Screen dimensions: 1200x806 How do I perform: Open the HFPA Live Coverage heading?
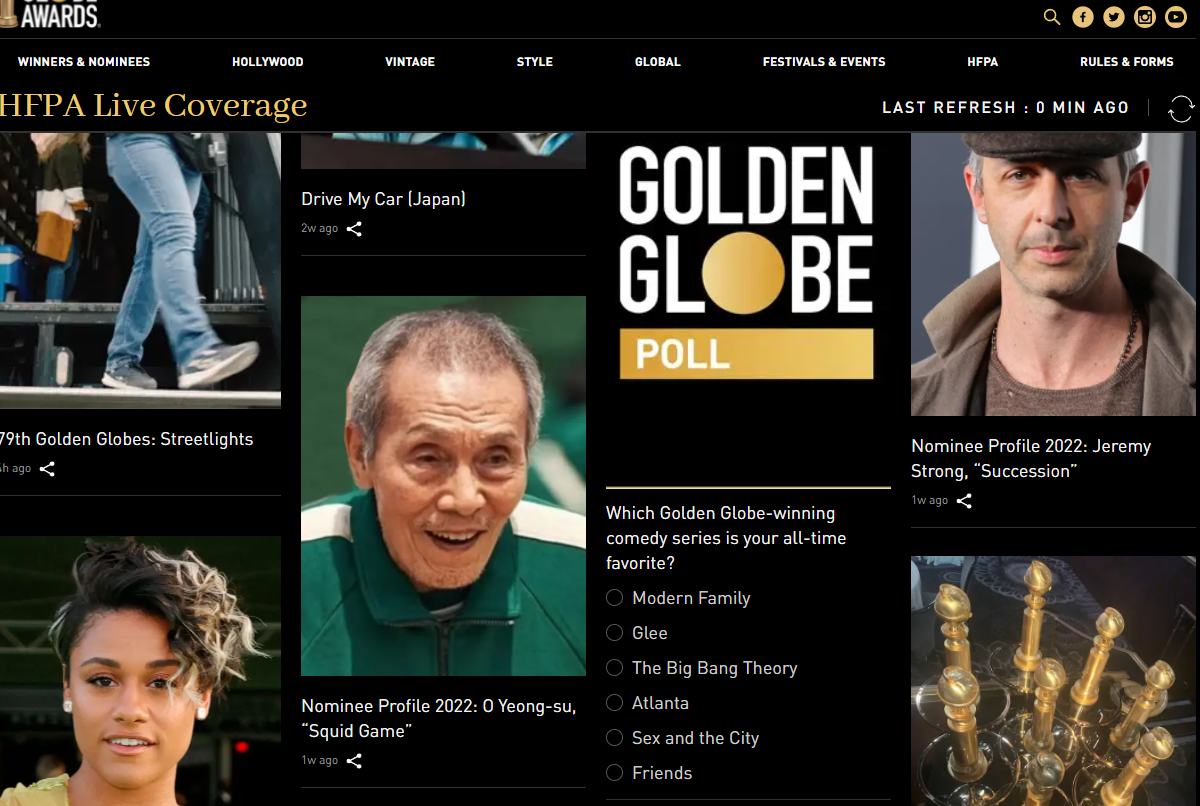(153, 106)
